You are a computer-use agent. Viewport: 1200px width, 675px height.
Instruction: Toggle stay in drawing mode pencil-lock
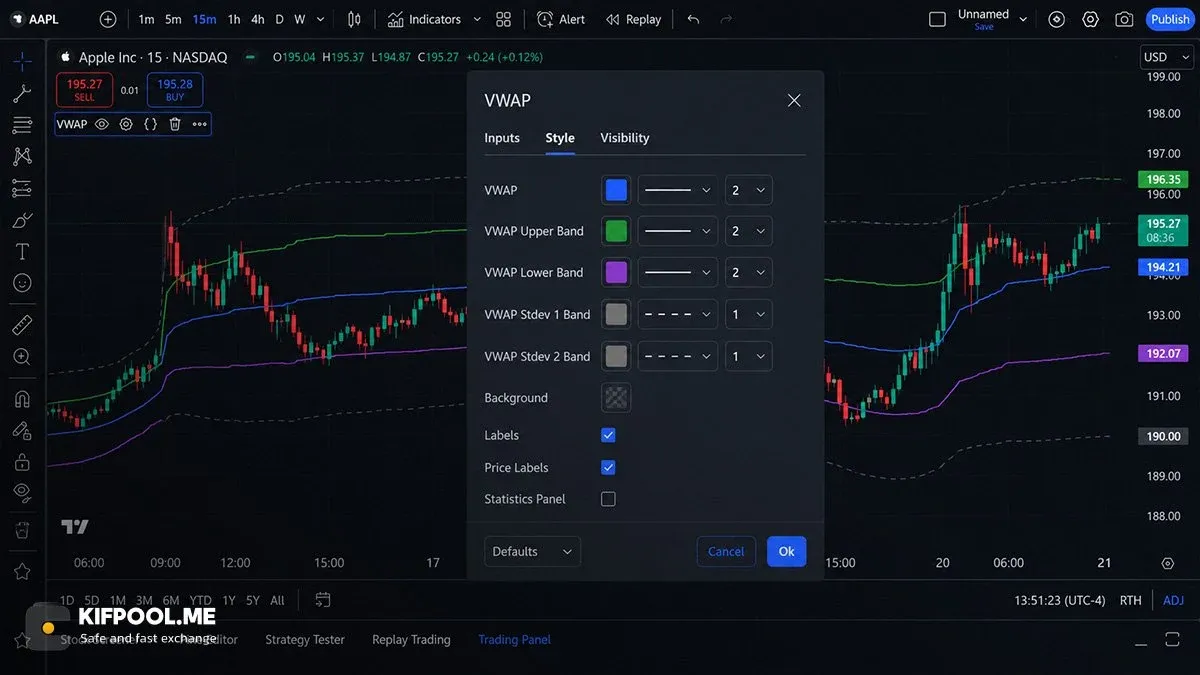pos(22,430)
